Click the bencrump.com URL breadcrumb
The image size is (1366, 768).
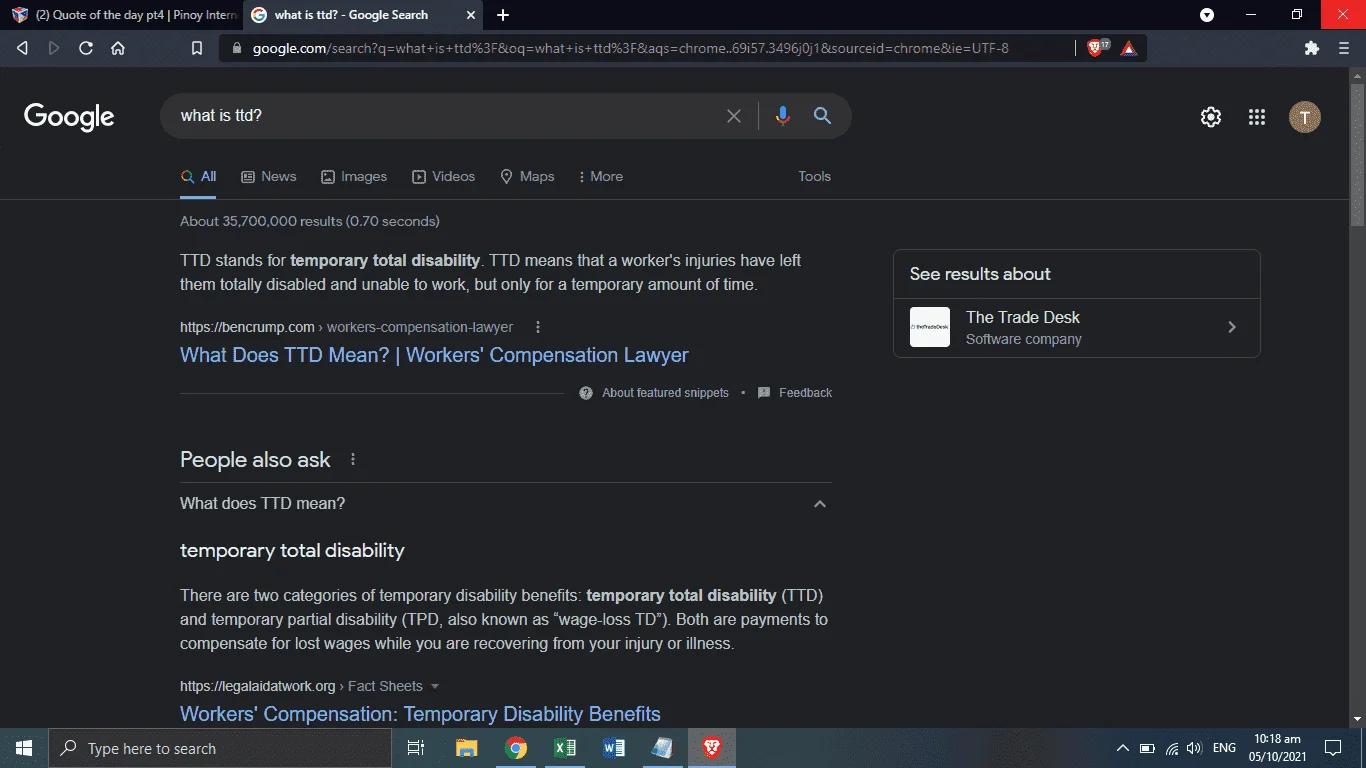(x=346, y=327)
